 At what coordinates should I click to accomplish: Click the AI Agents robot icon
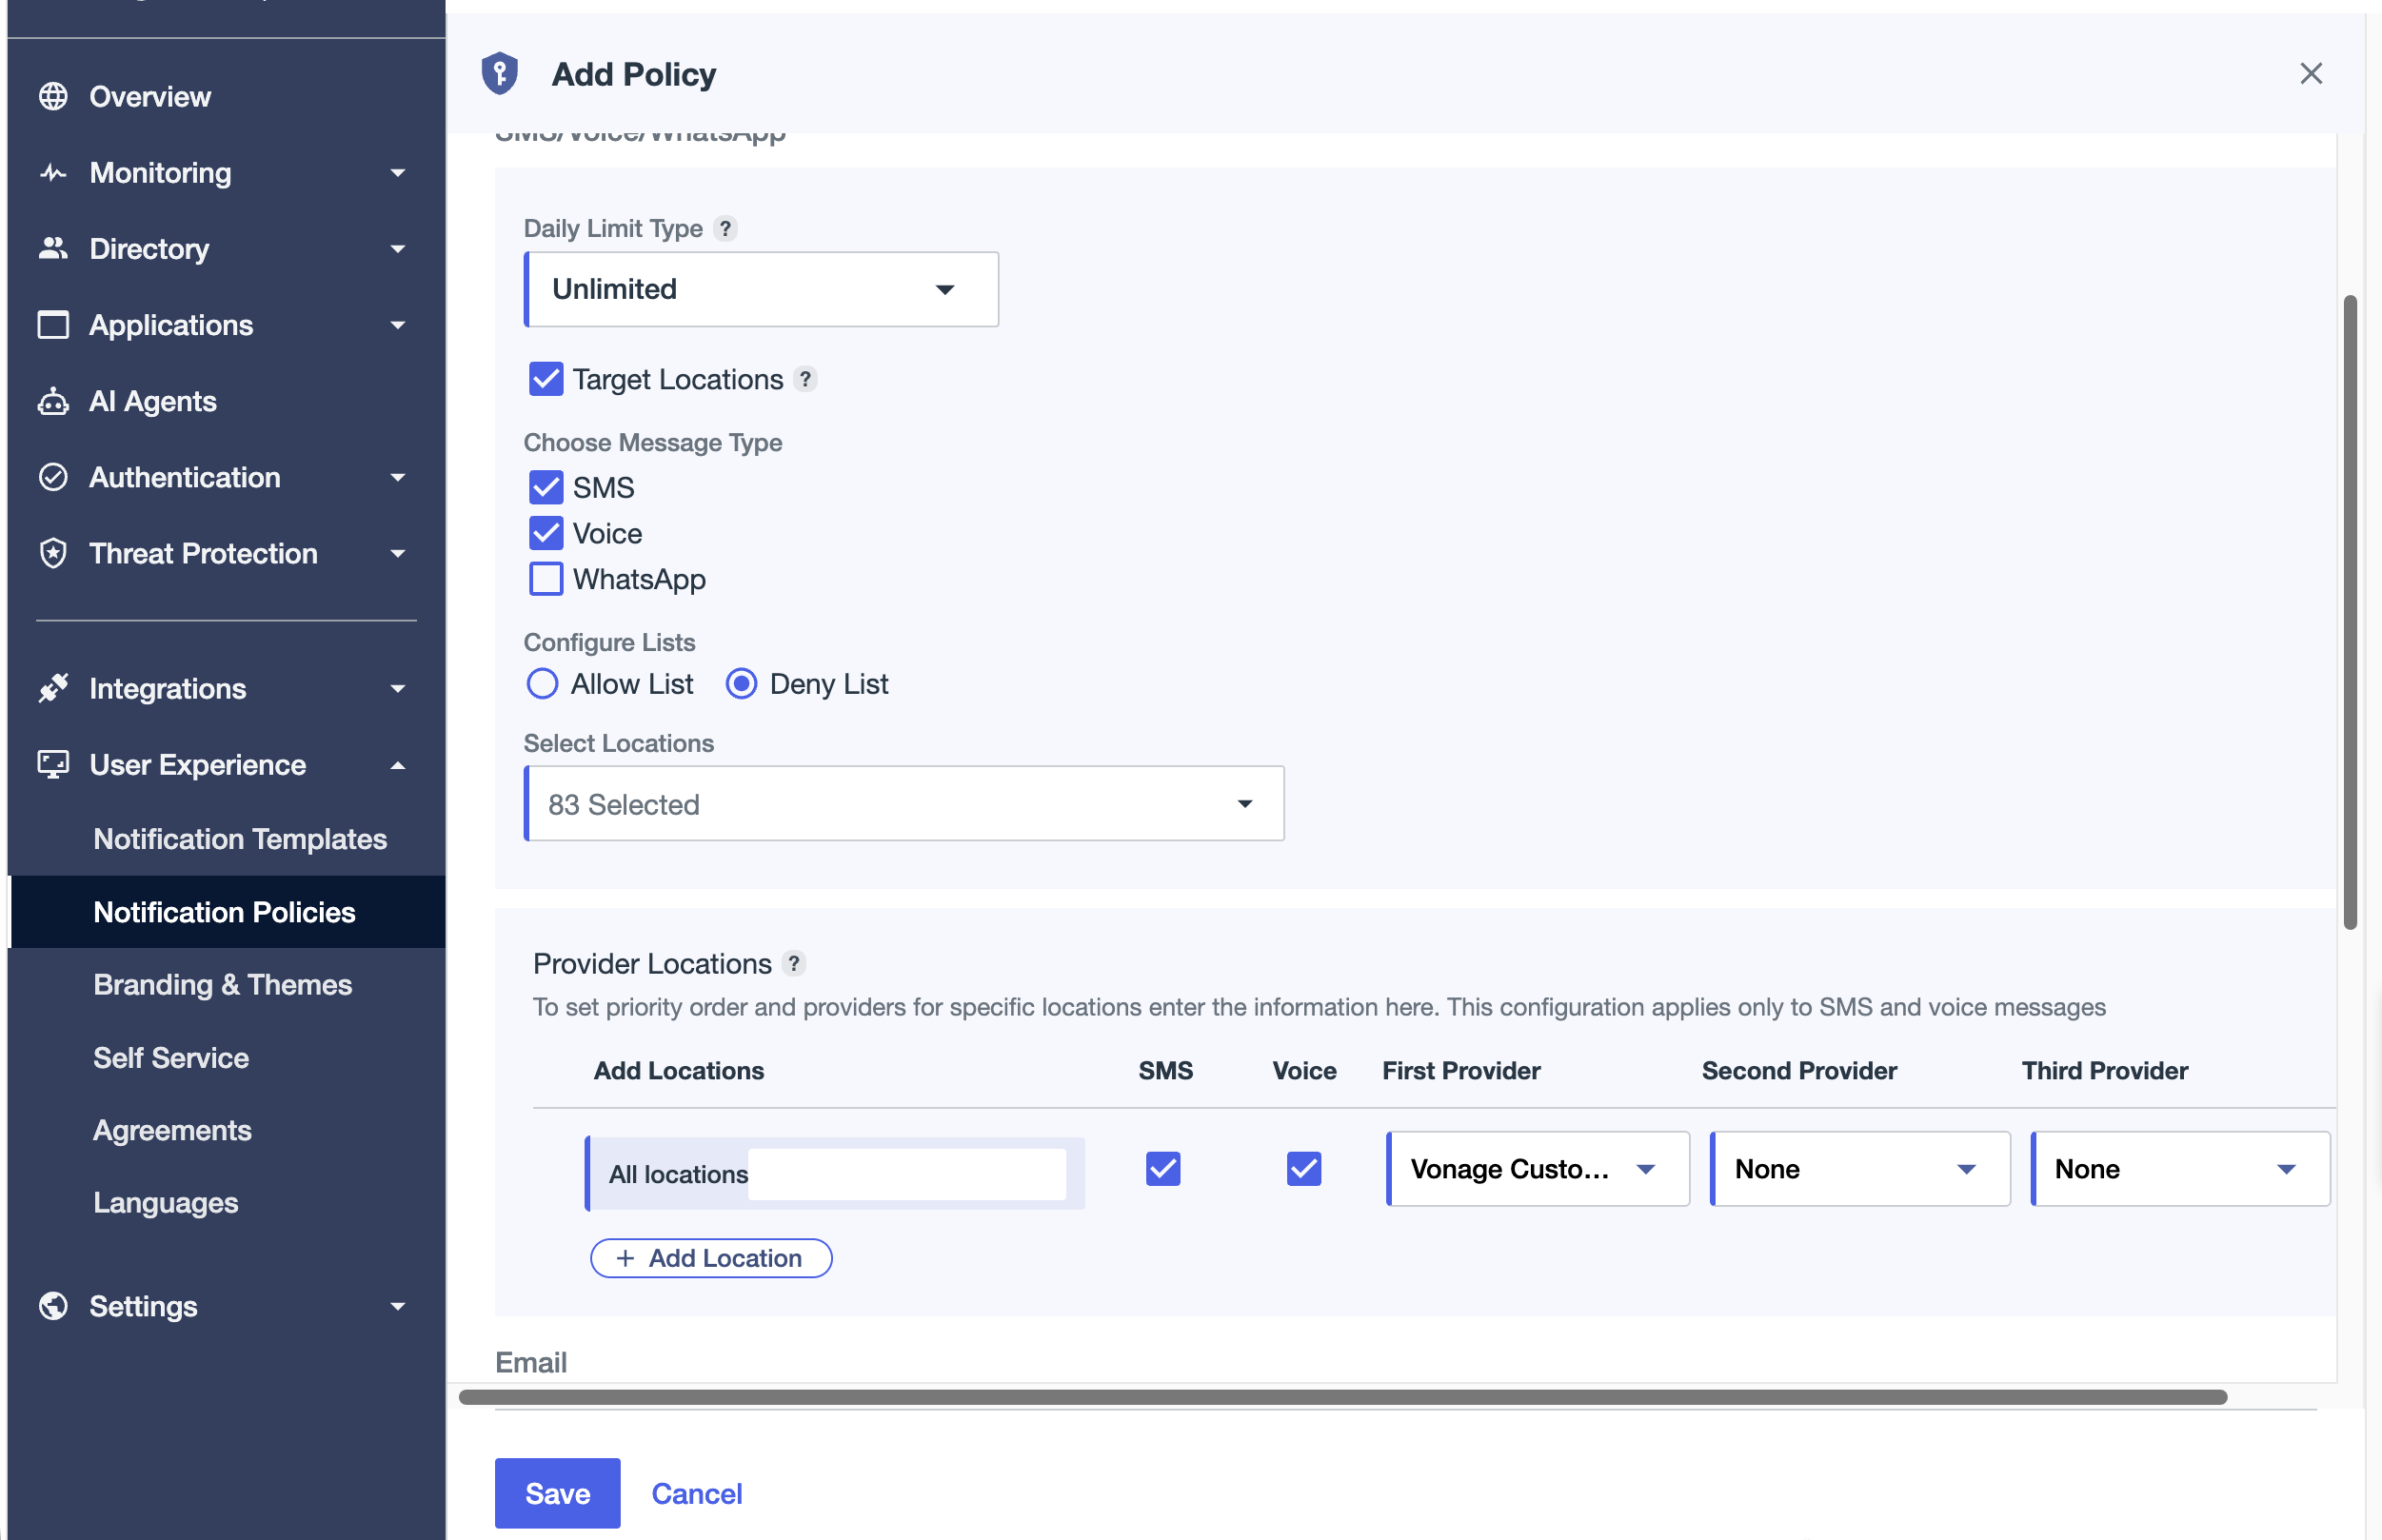tap(53, 401)
